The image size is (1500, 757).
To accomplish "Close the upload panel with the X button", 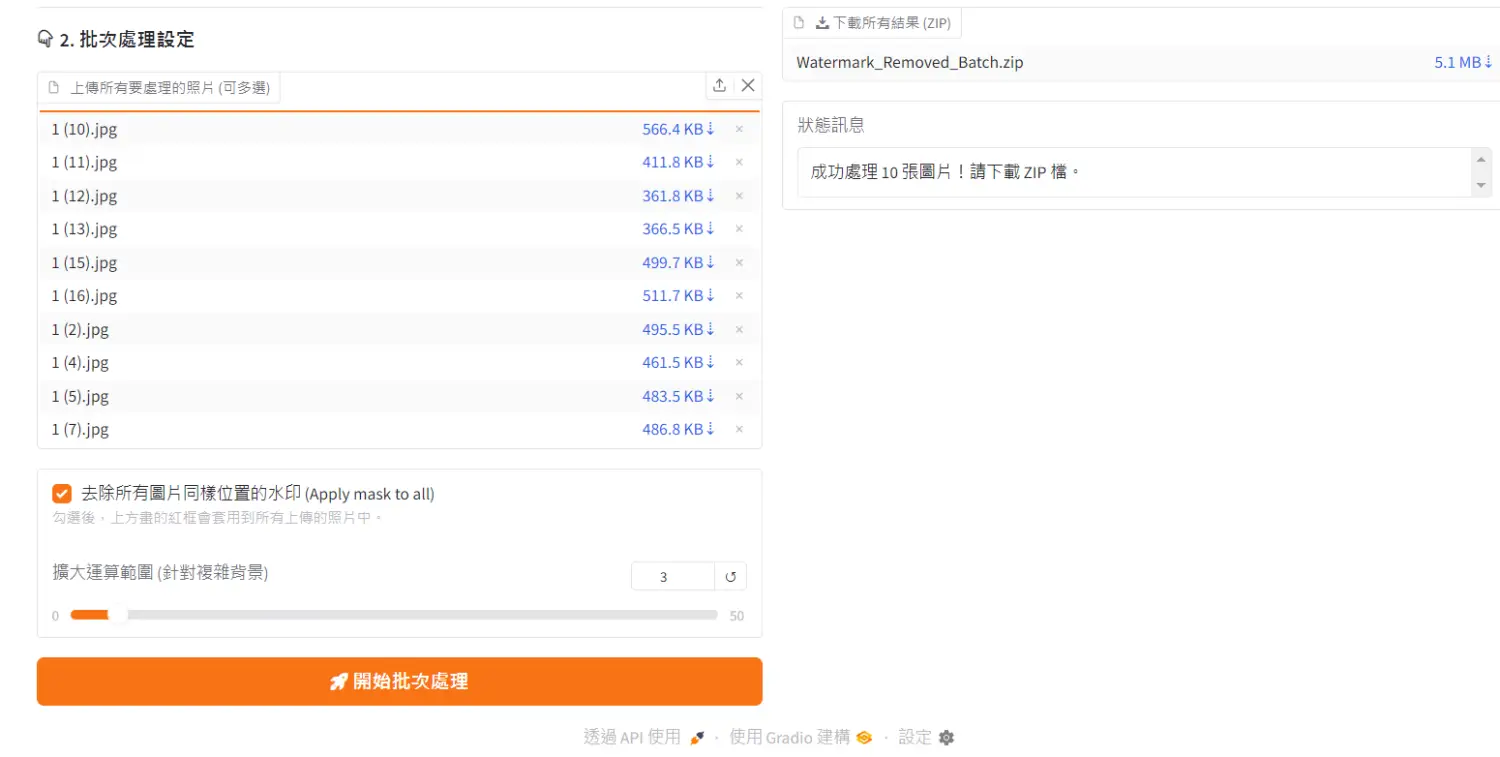I will tap(748, 86).
